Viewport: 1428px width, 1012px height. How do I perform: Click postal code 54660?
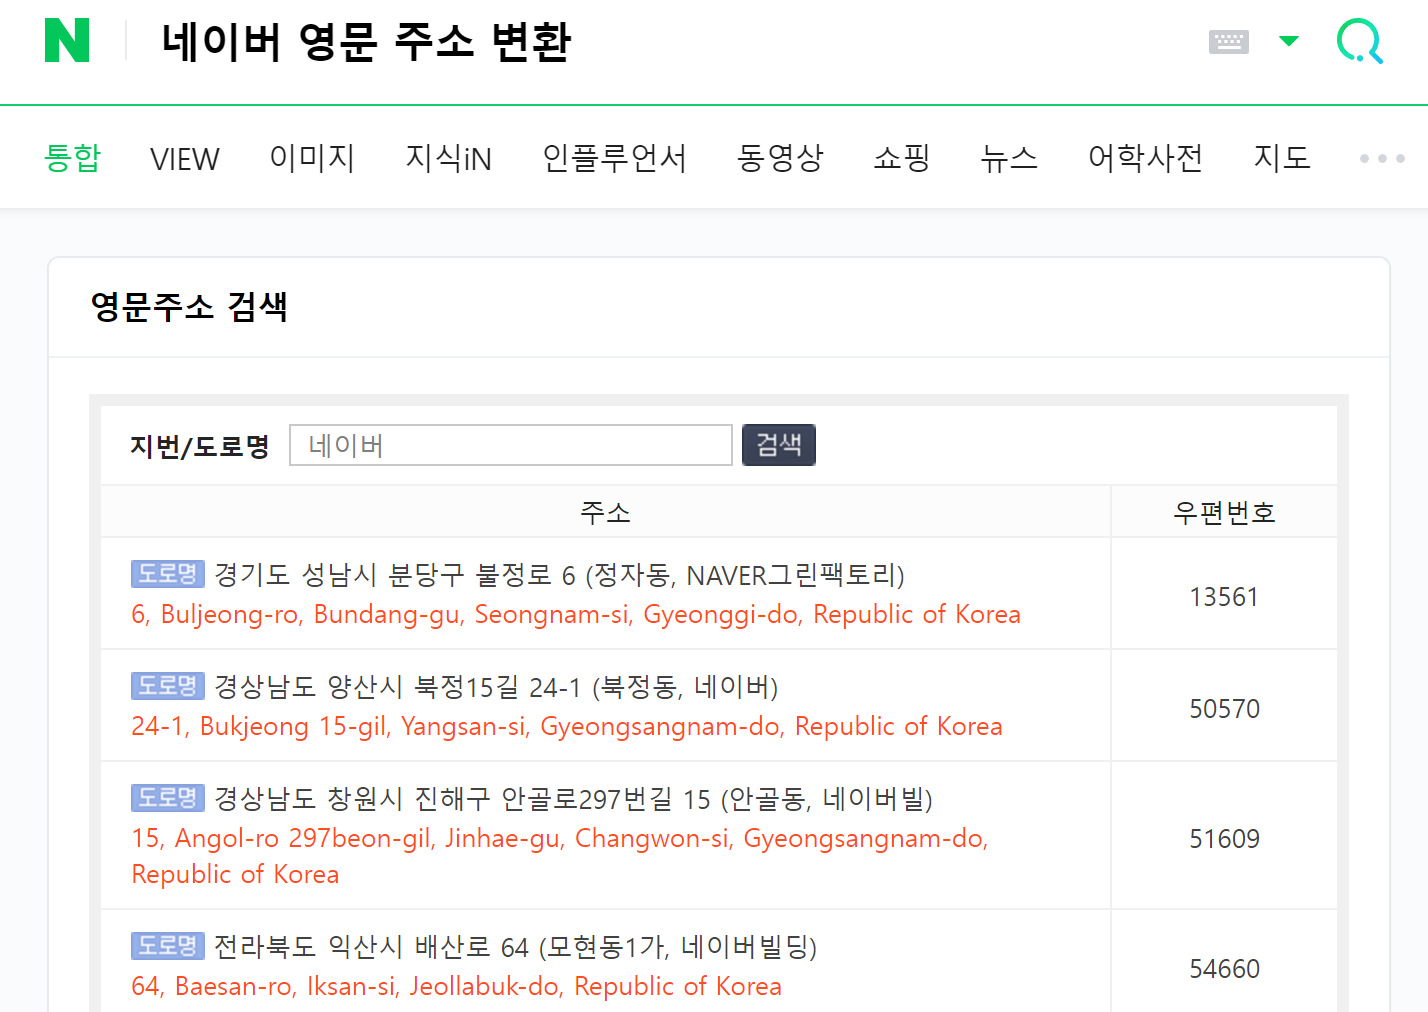pos(1224,969)
